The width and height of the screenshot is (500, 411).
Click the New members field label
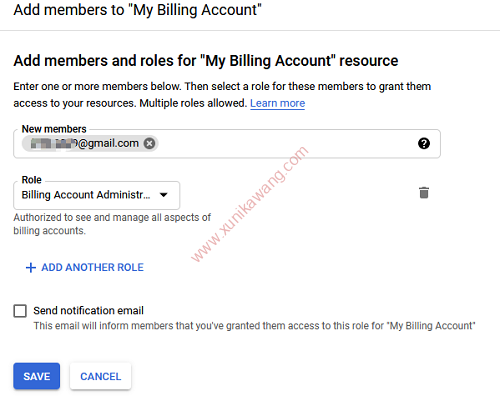pos(54,129)
